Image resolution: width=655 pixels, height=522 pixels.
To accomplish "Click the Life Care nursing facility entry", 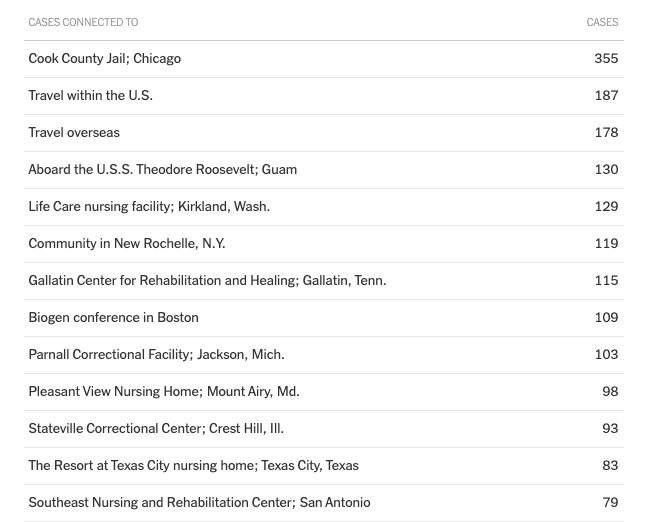I will (149, 207).
